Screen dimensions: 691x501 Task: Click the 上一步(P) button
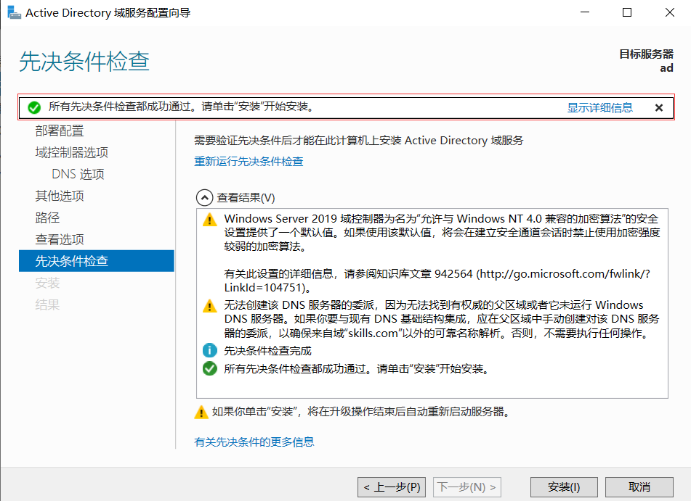pyautogui.click(x=391, y=487)
